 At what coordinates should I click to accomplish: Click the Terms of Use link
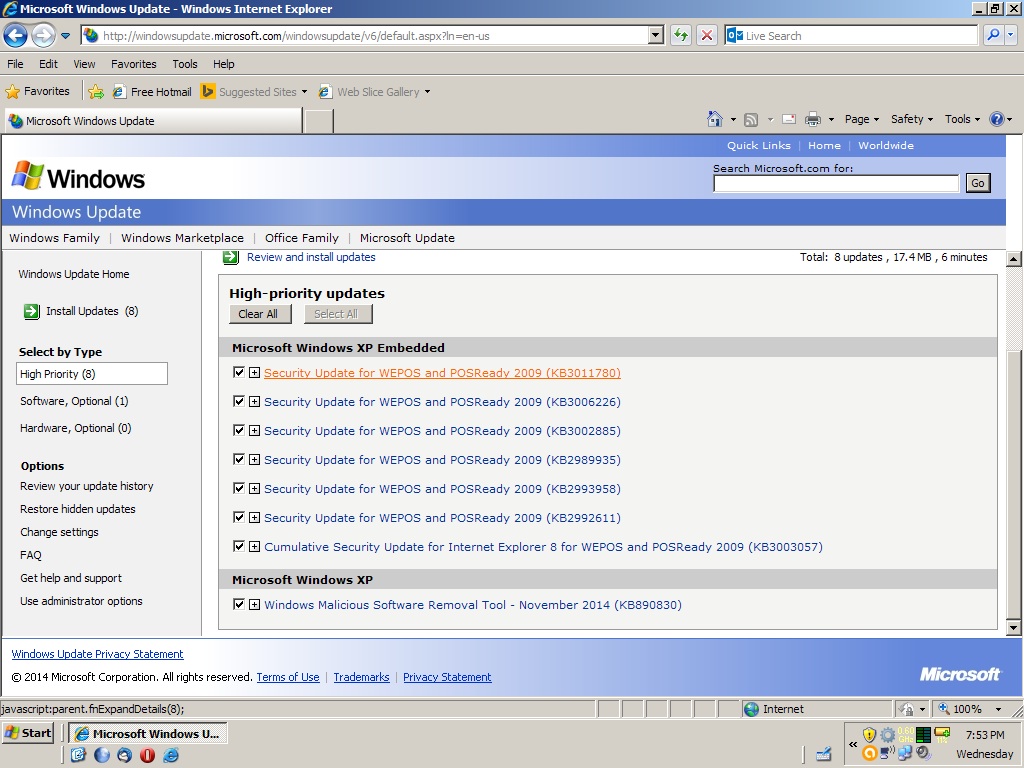click(x=288, y=677)
